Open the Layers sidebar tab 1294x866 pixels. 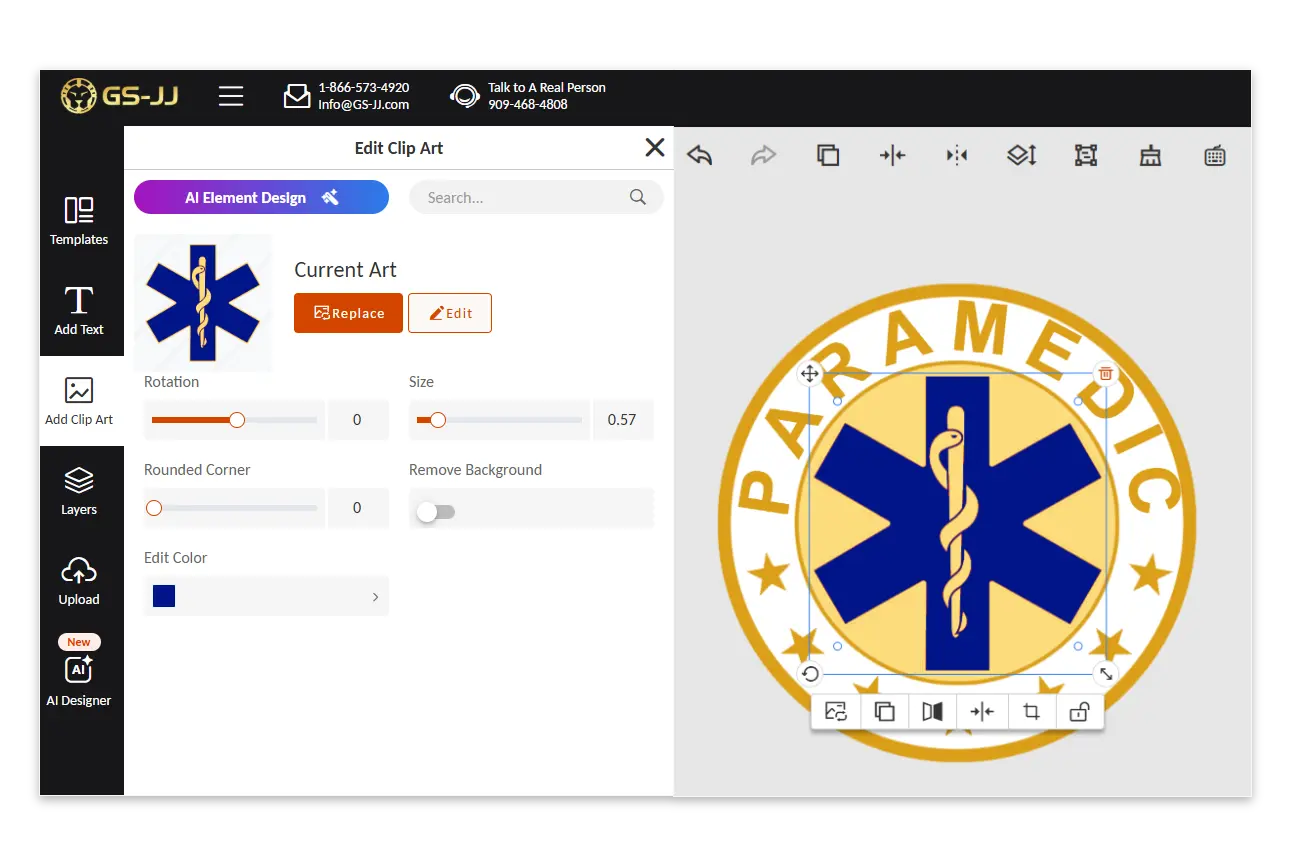79,491
